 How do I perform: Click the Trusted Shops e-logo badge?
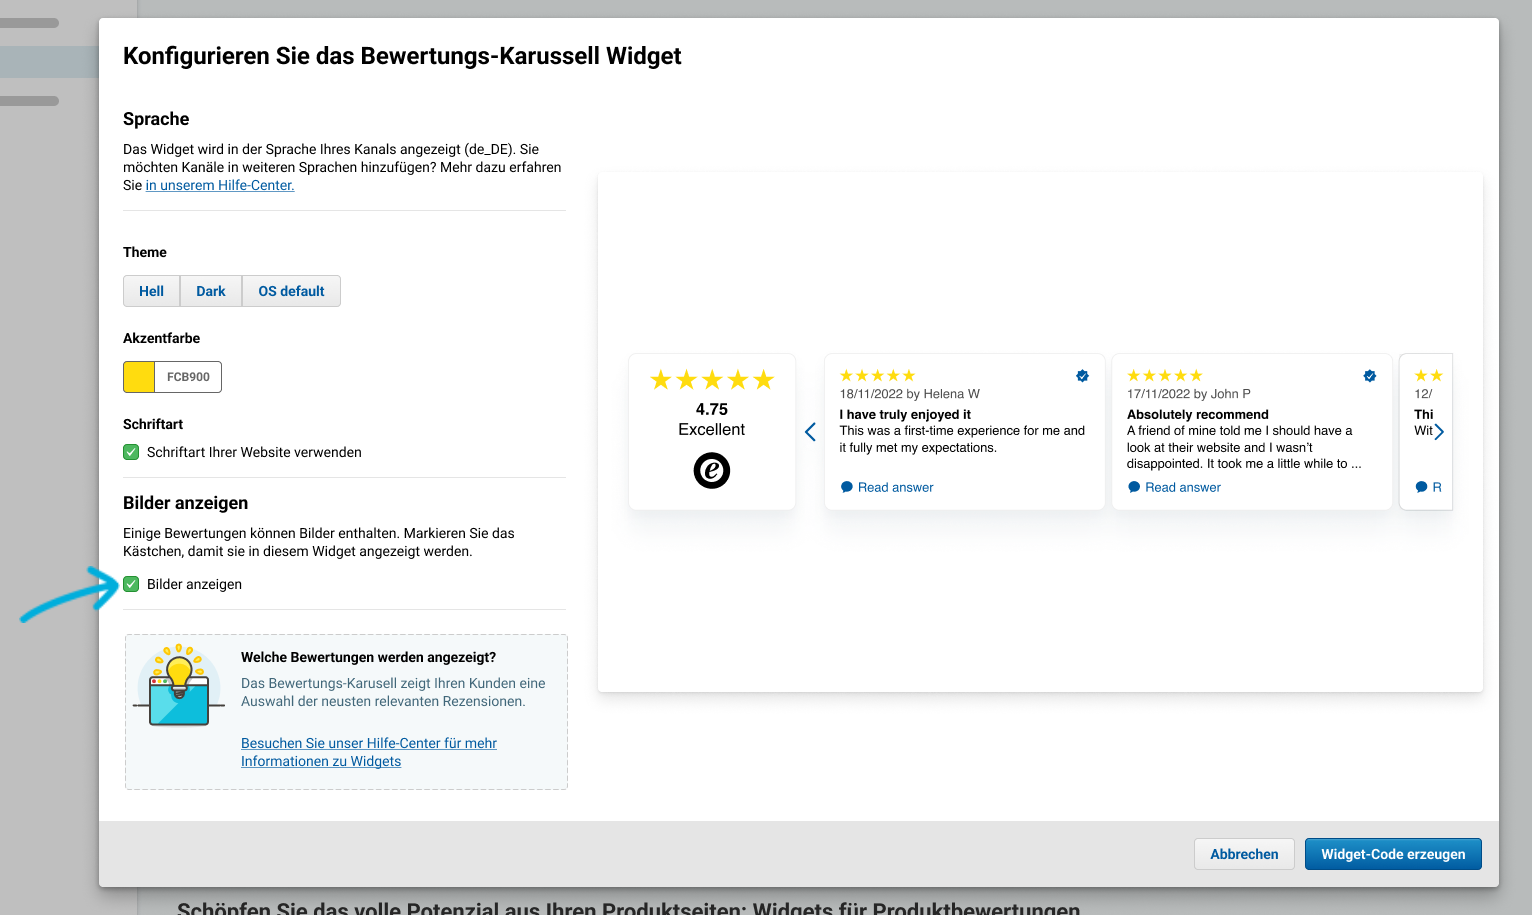coord(712,470)
